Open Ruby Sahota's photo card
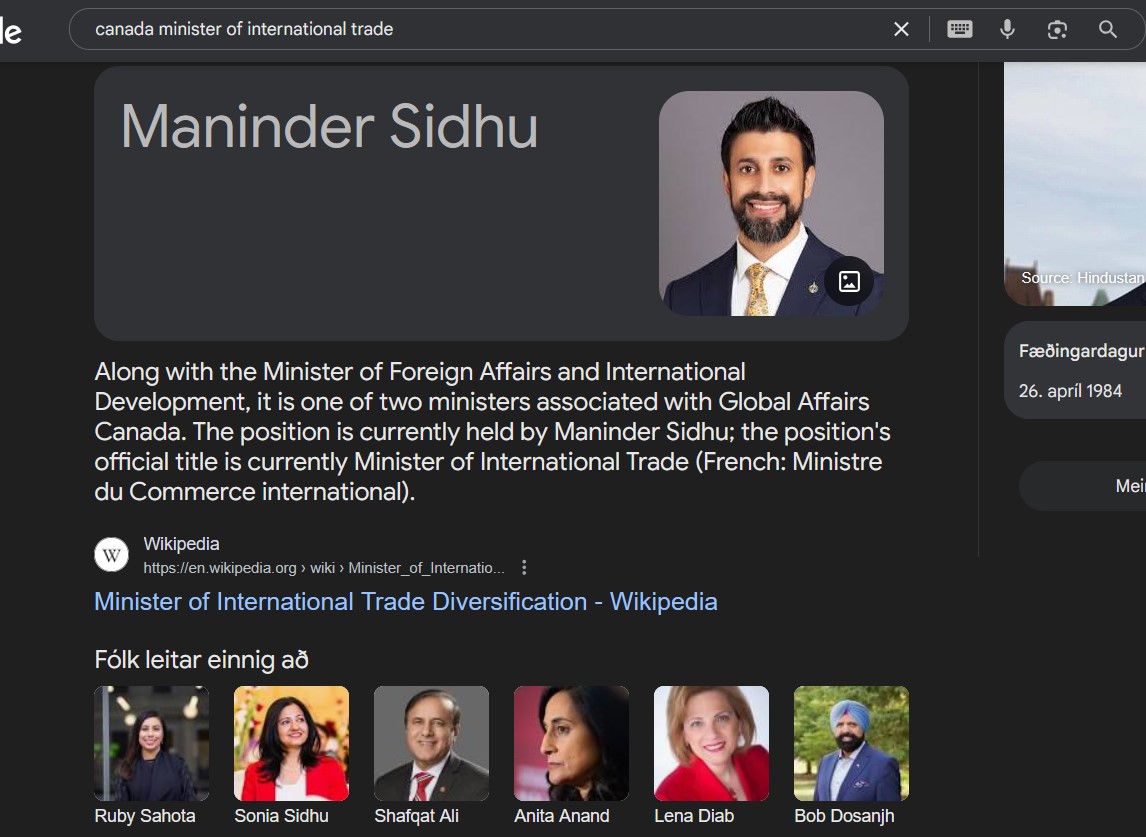Image resolution: width=1146 pixels, height=837 pixels. pos(151,743)
